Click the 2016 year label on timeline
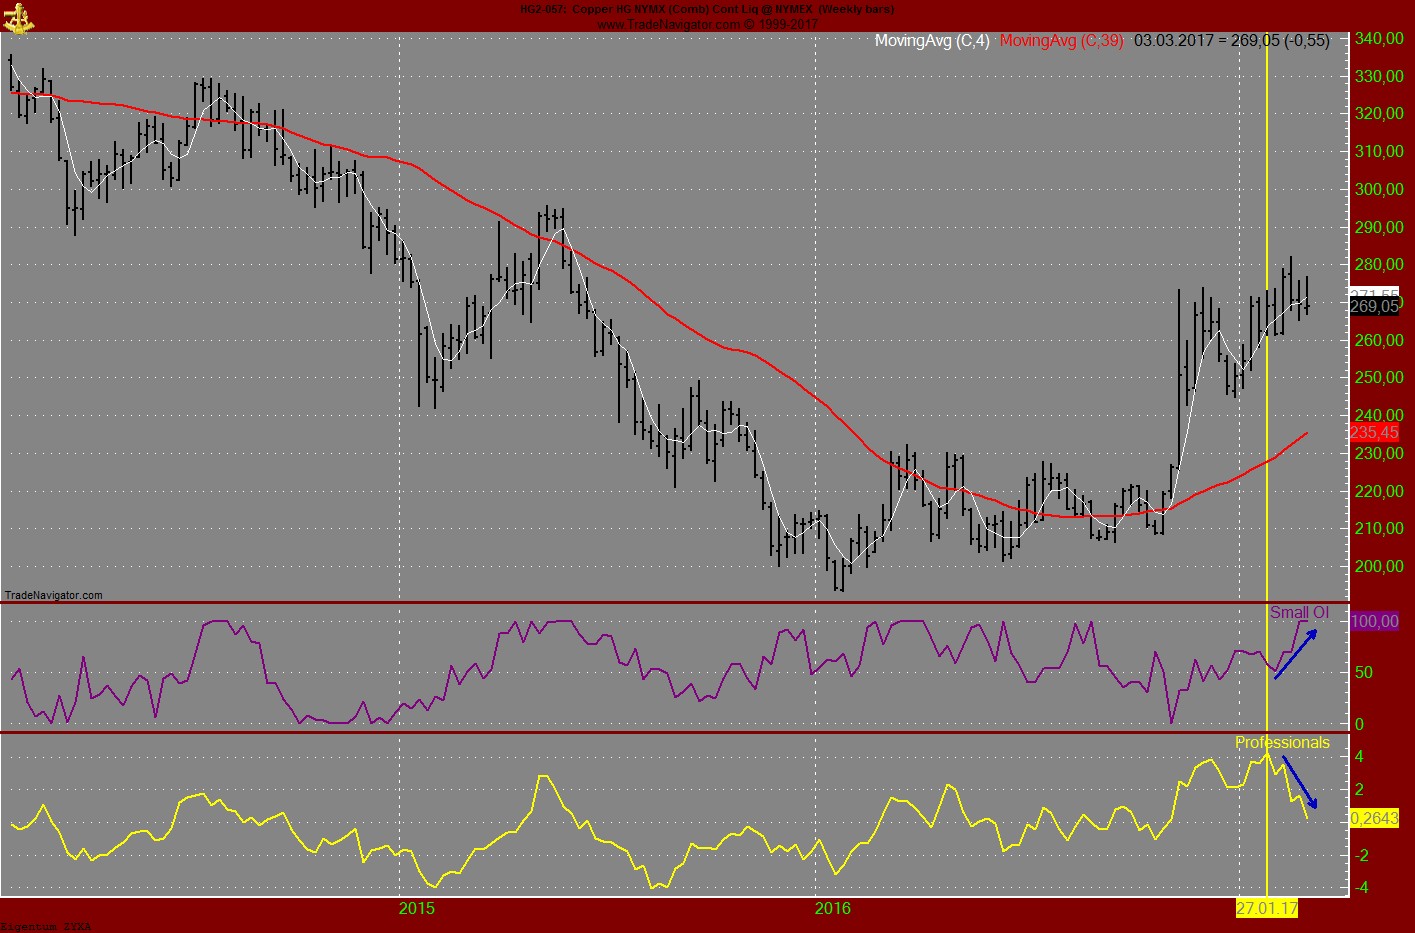Screen dimensions: 1415x933 pos(835,908)
